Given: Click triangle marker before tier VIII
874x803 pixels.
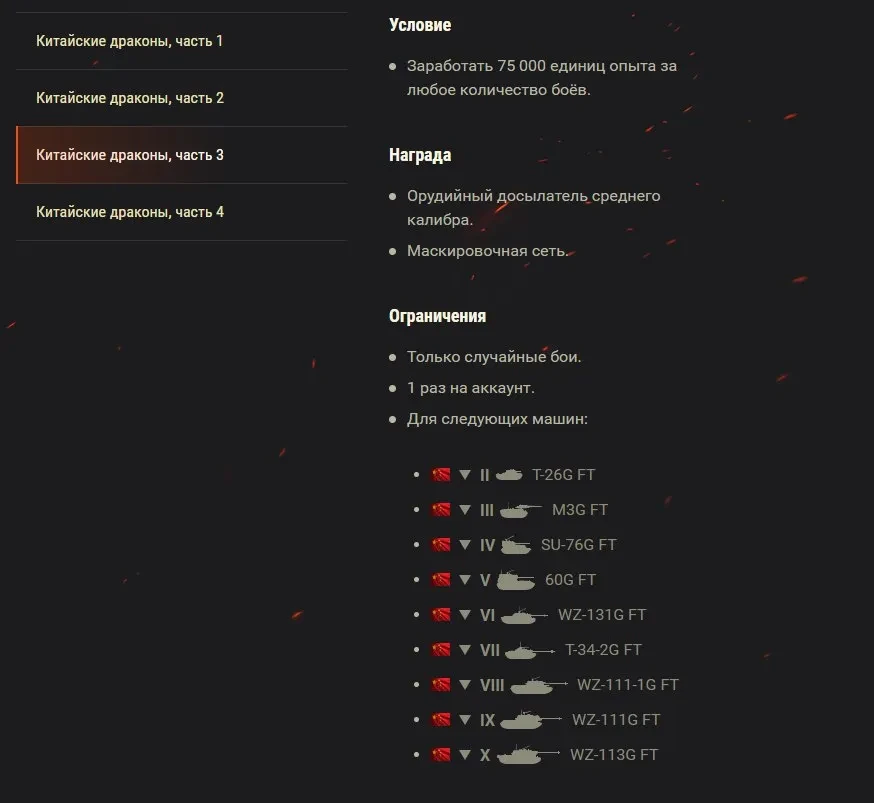Looking at the screenshot, I should click(x=465, y=685).
